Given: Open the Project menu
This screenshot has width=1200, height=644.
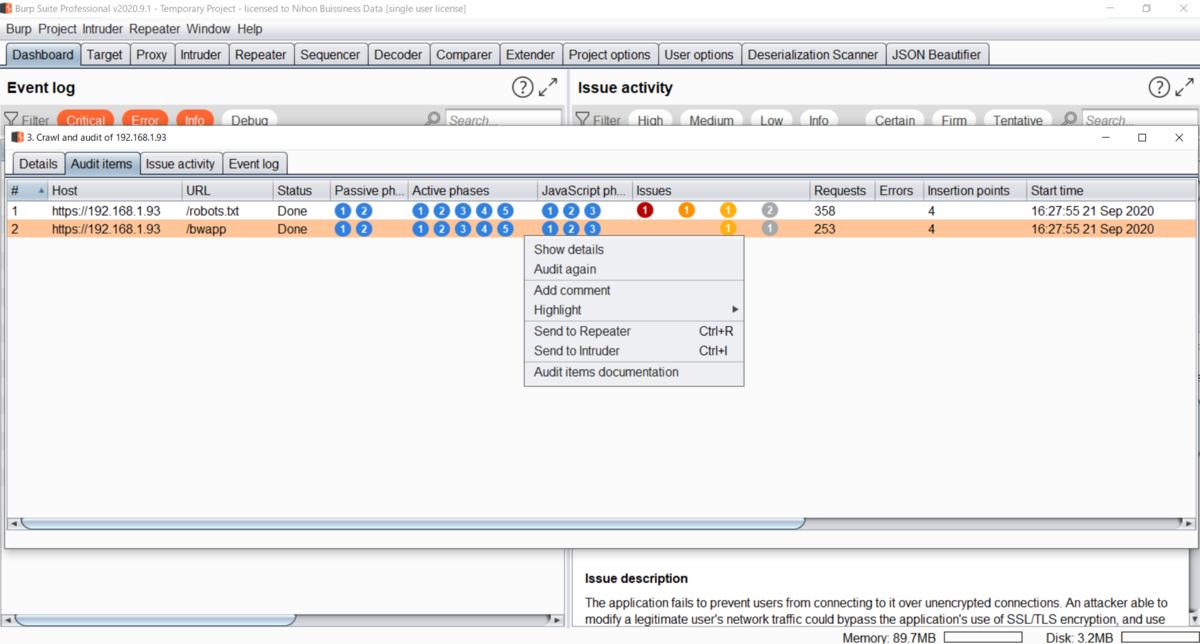Looking at the screenshot, I should tap(57, 29).
